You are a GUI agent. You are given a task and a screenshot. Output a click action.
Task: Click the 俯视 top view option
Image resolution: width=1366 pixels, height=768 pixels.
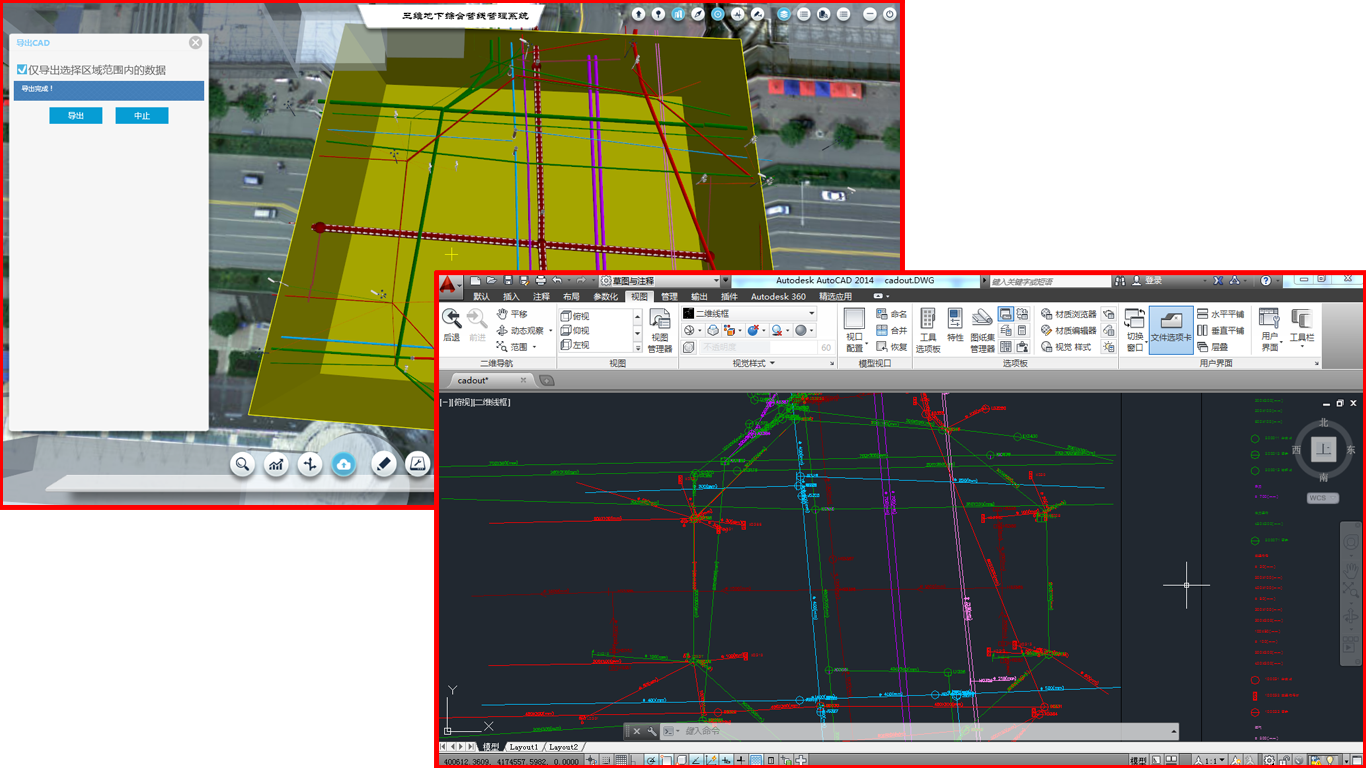click(575, 316)
